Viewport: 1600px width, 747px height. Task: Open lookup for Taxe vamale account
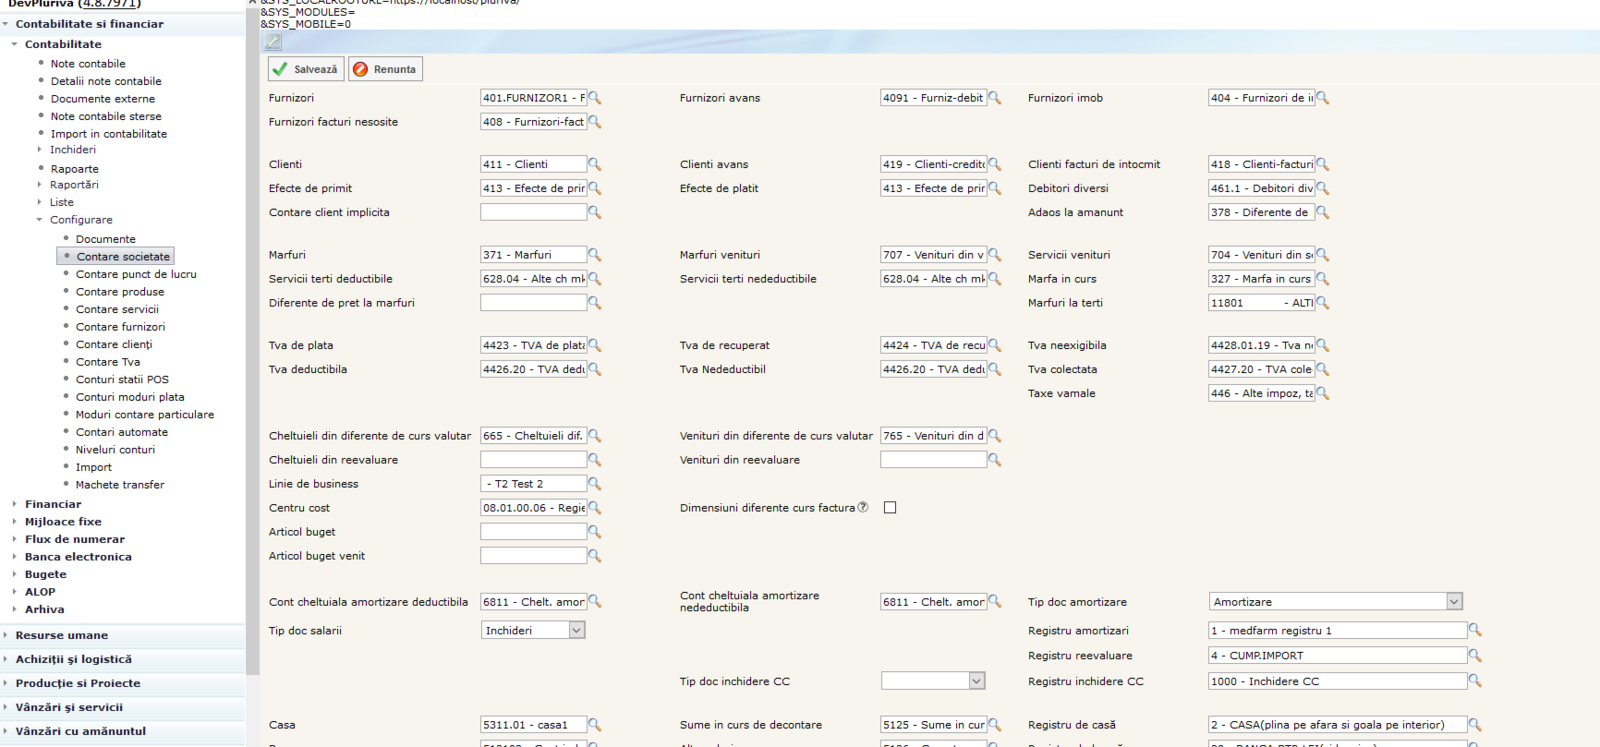[1323, 393]
